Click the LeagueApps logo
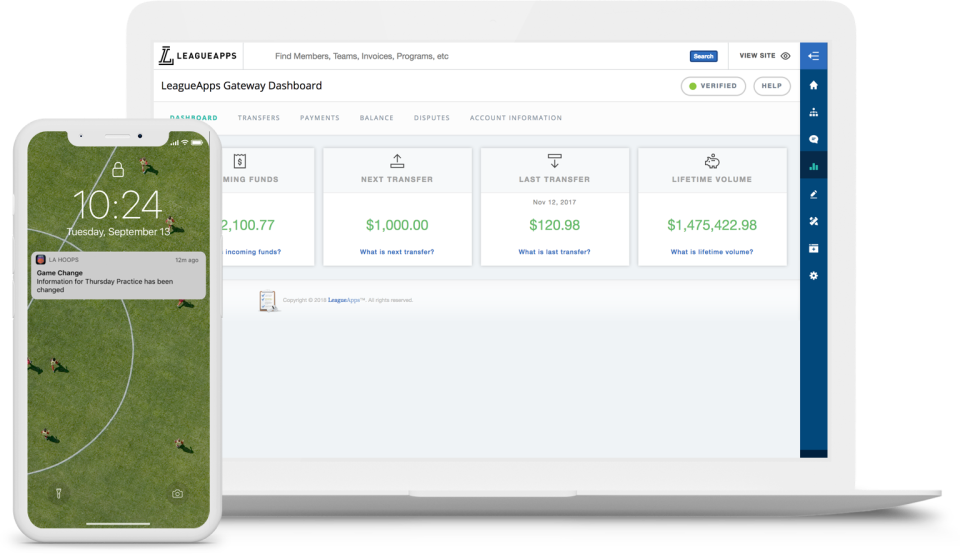Image resolution: width=960 pixels, height=554 pixels. click(198, 56)
